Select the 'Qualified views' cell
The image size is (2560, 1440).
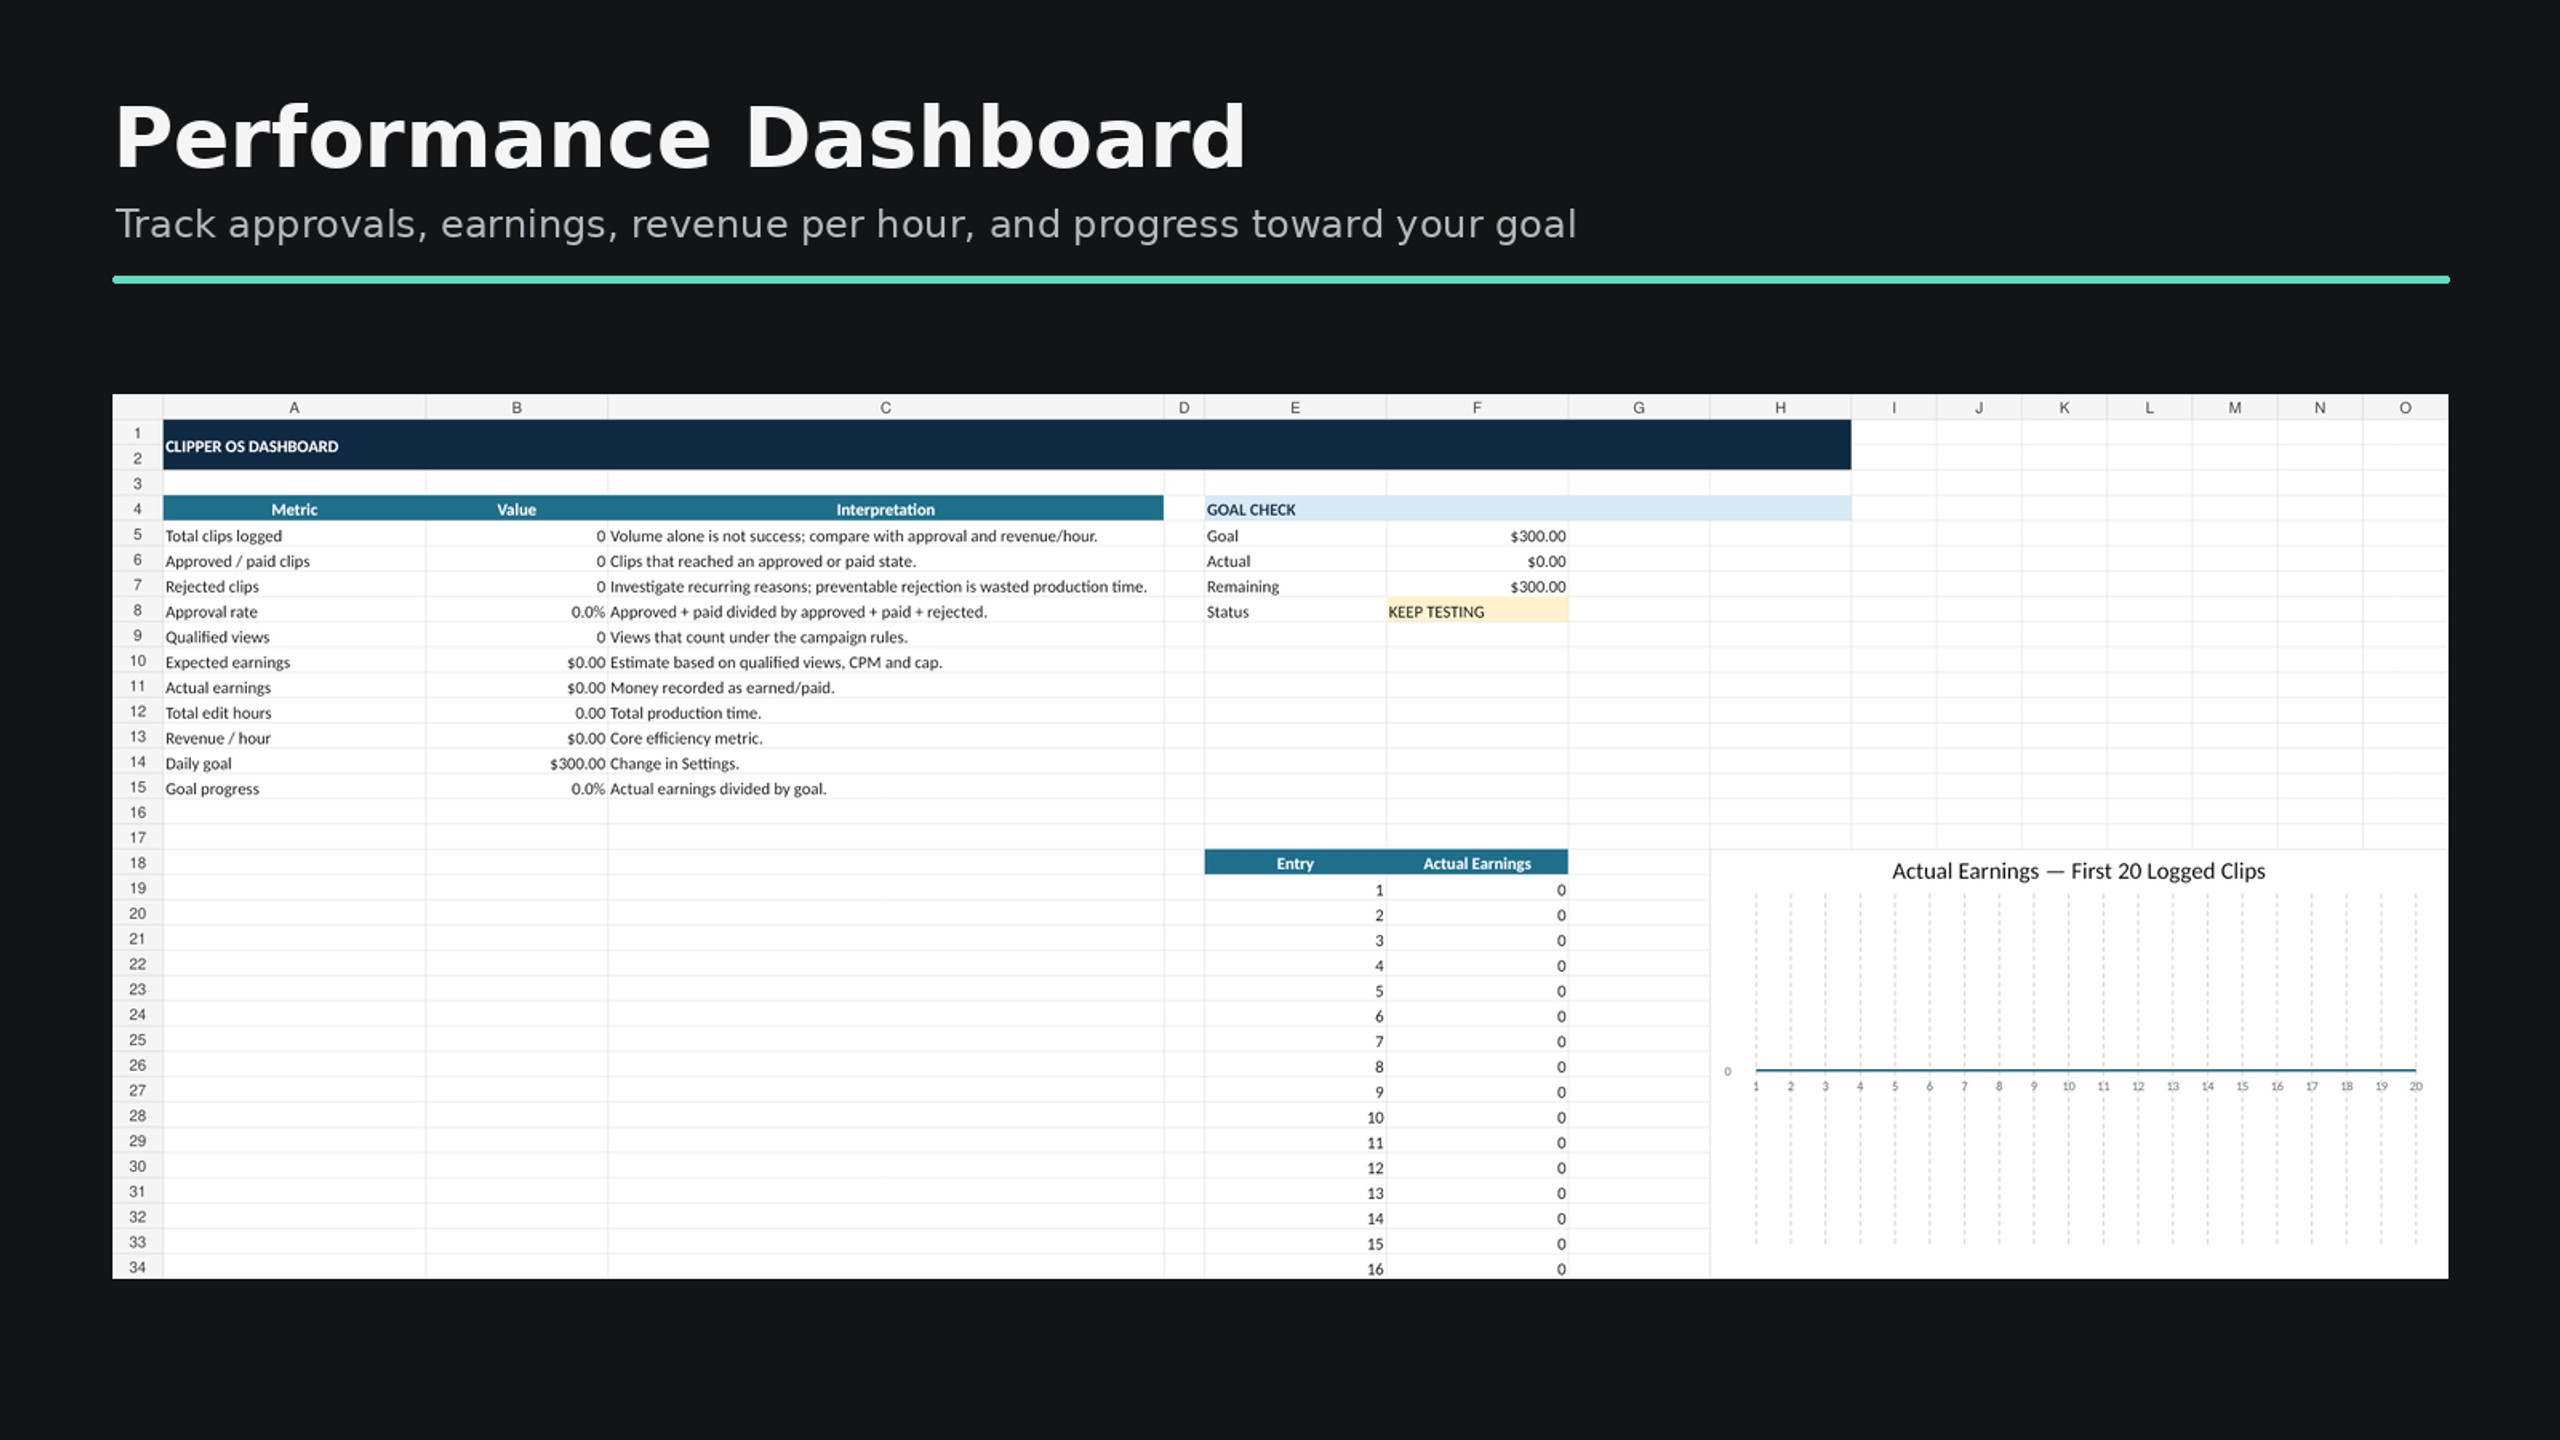click(x=294, y=637)
